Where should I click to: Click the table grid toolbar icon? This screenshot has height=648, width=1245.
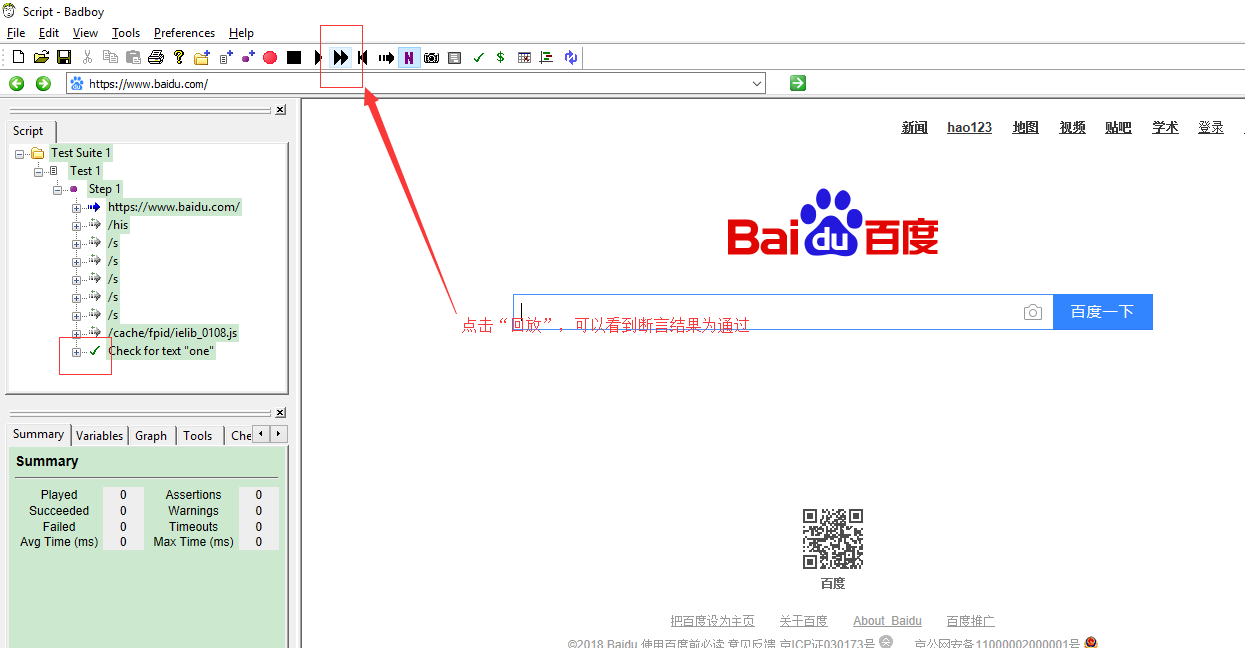[x=524, y=58]
